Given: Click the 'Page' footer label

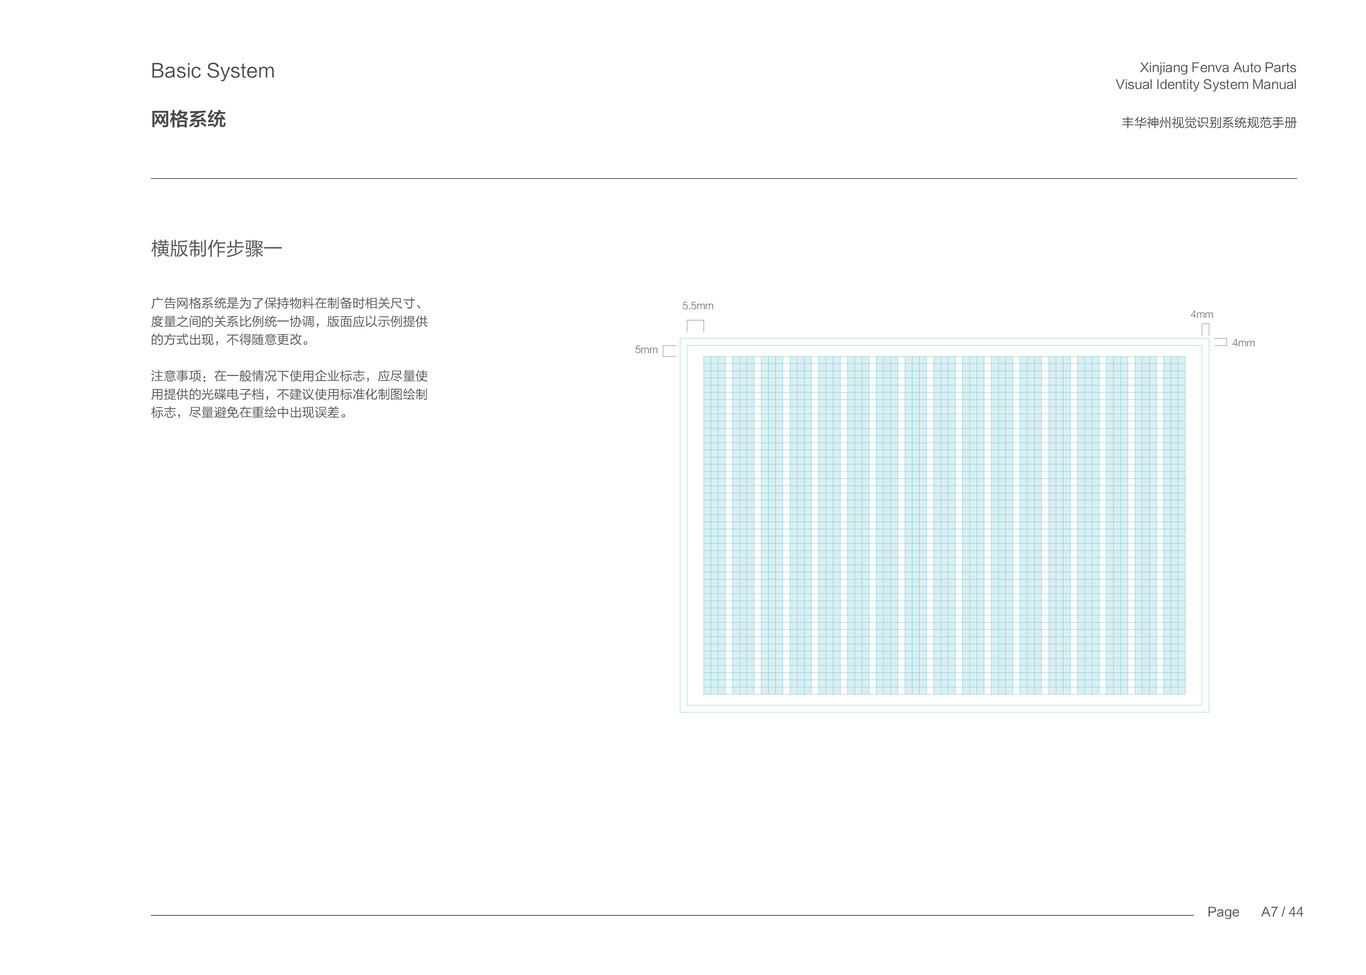Looking at the screenshot, I should point(1223,912).
